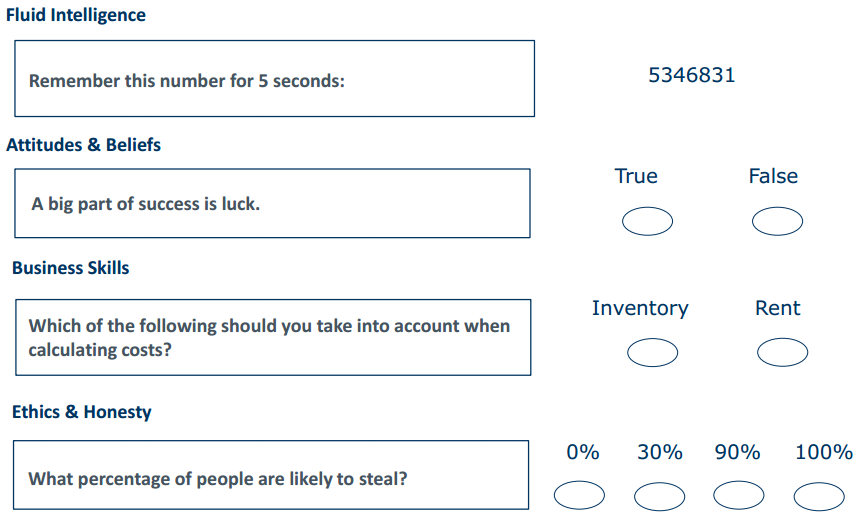The height and width of the screenshot is (519, 859).
Task: Click the Fluid Intelligence heading
Action: coord(75,15)
